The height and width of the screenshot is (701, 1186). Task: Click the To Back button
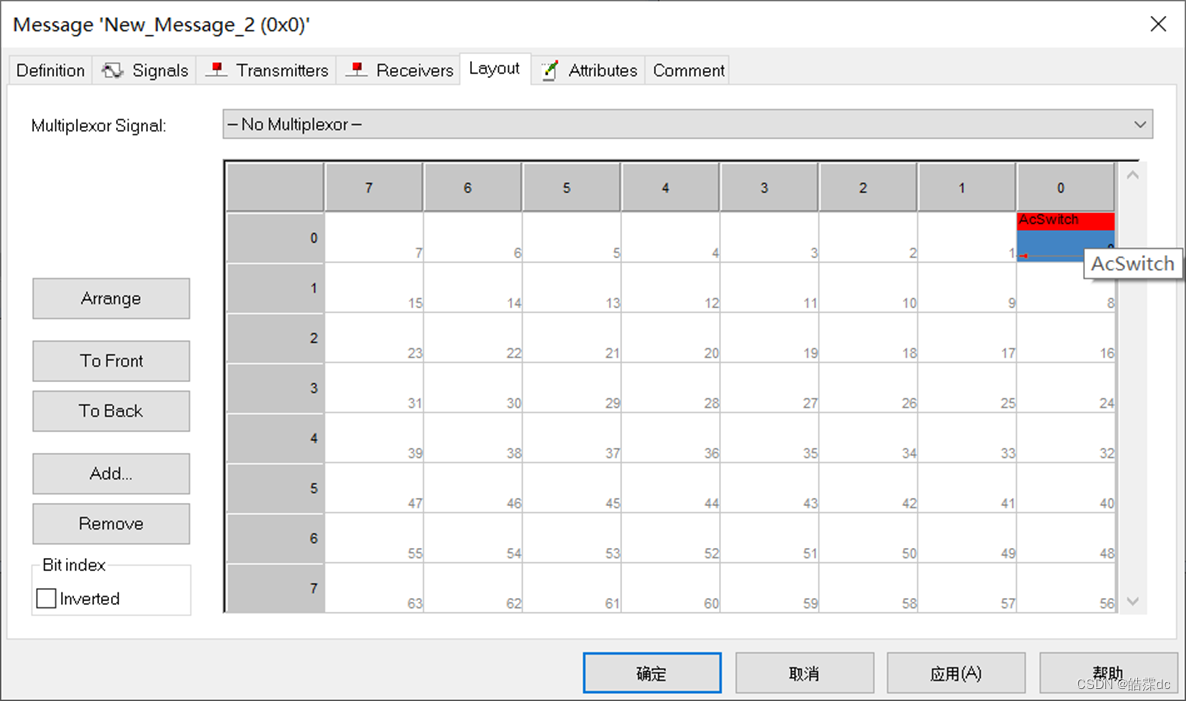(111, 411)
